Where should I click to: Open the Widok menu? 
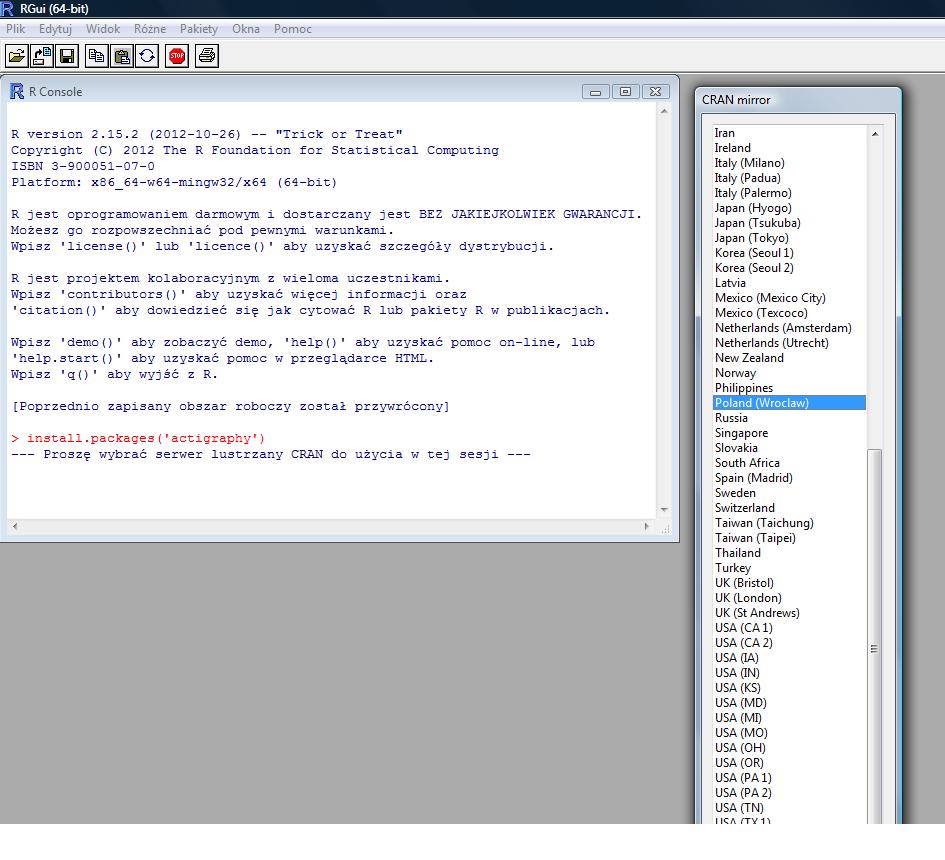pyautogui.click(x=102, y=29)
